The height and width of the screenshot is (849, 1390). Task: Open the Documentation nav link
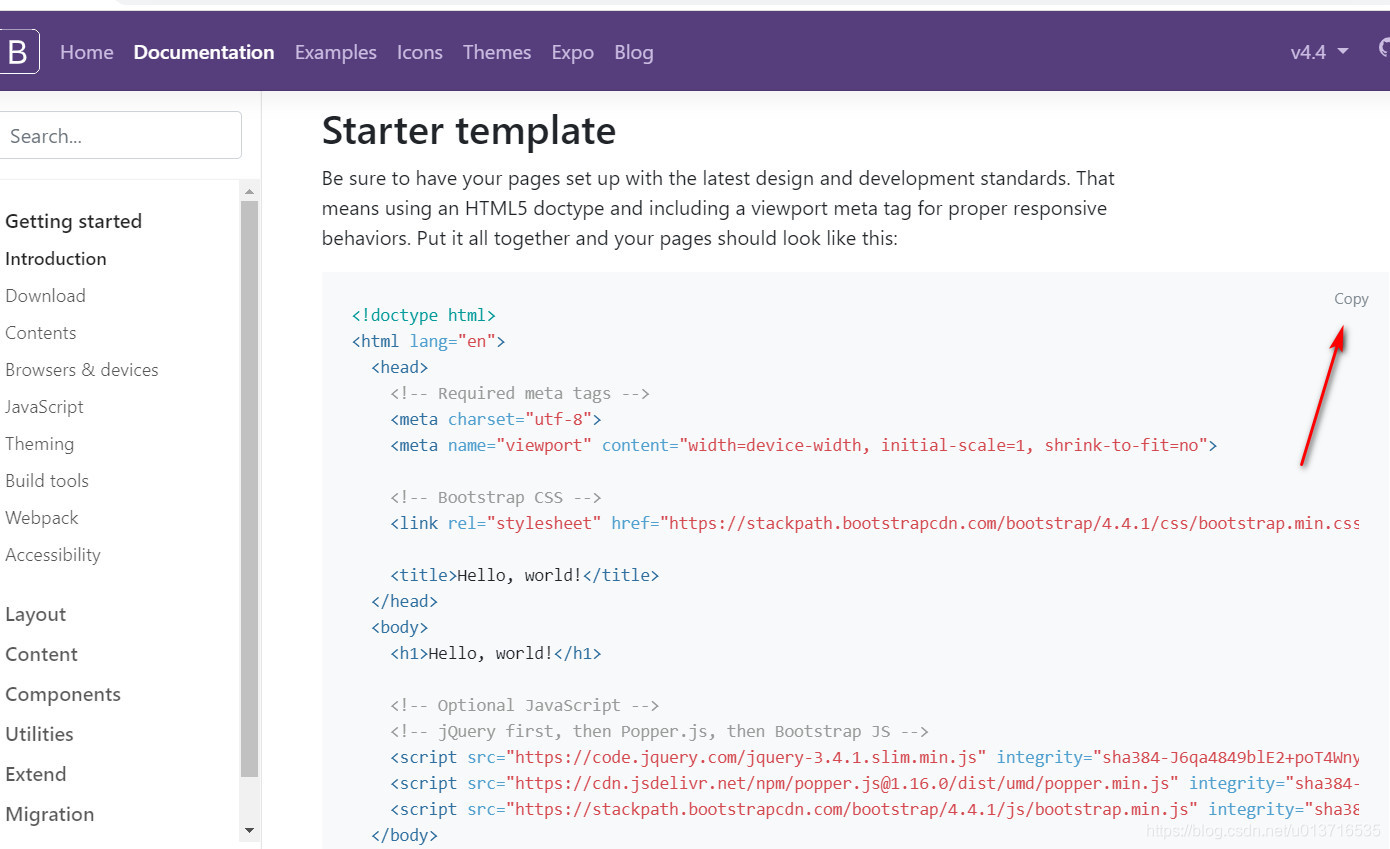[x=204, y=52]
